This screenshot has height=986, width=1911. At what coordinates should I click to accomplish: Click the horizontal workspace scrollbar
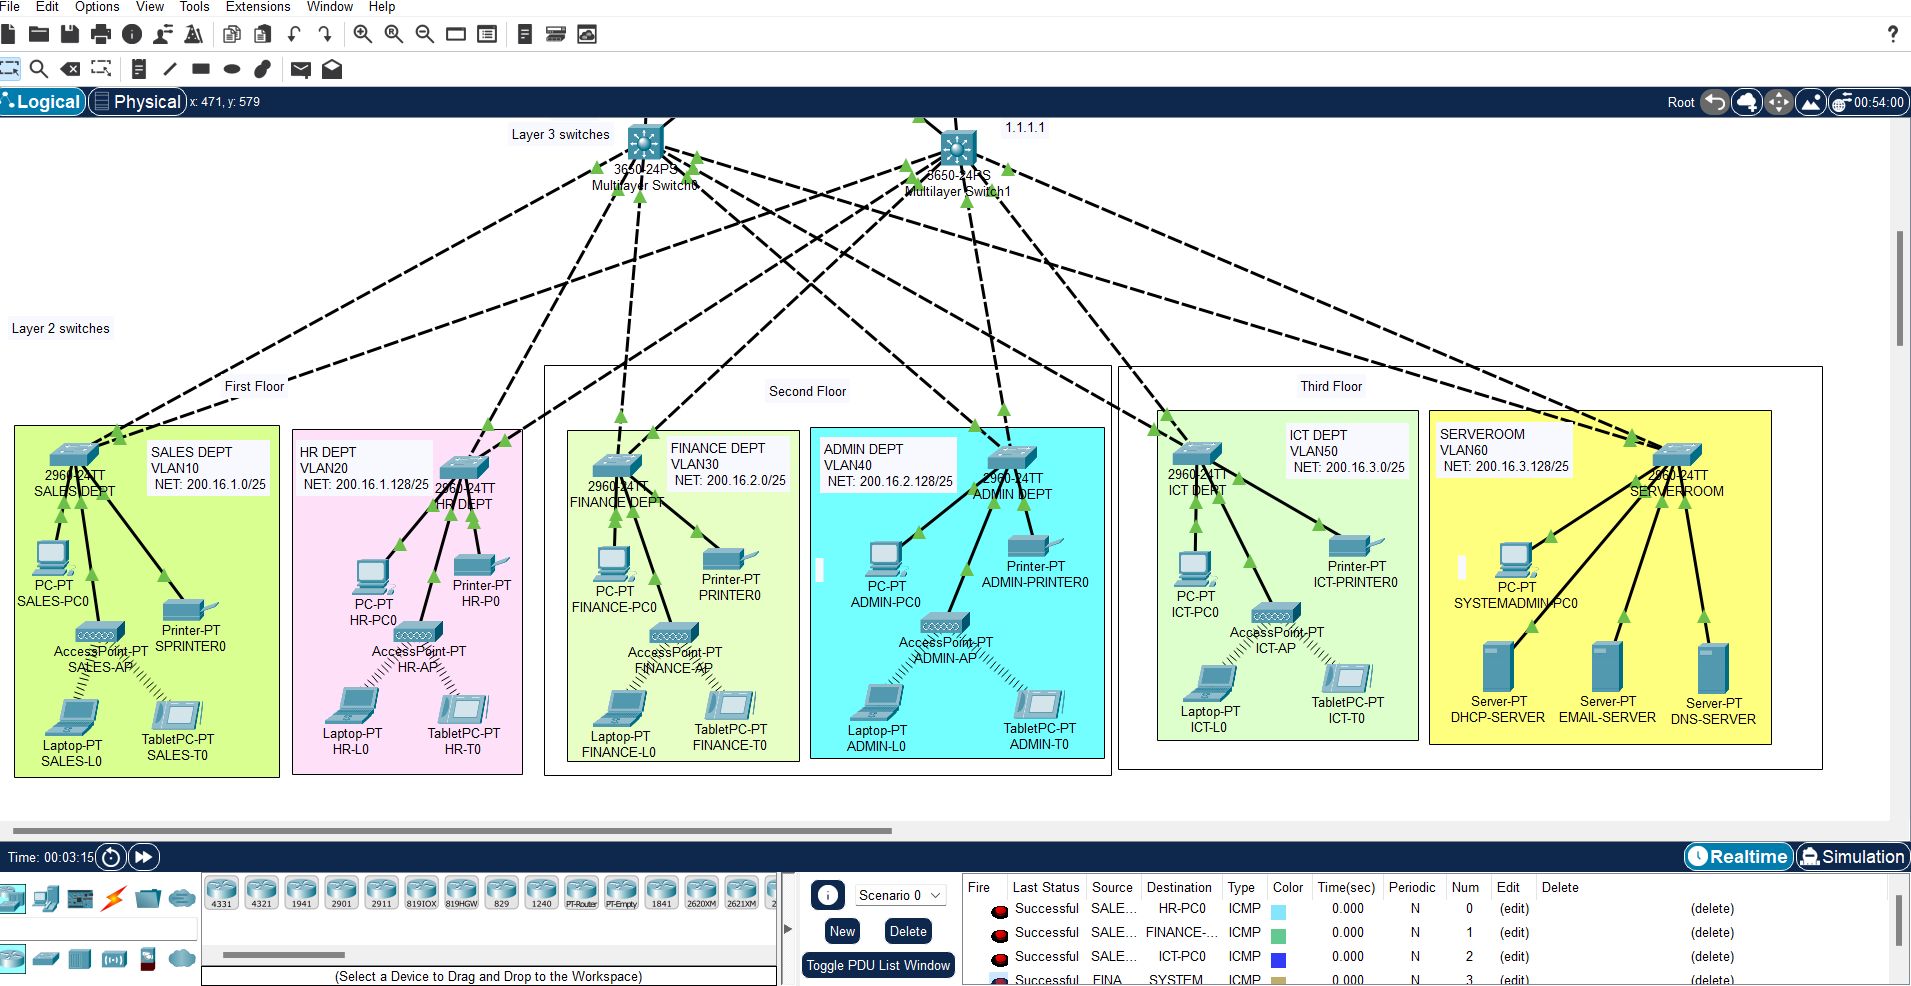pos(452,830)
